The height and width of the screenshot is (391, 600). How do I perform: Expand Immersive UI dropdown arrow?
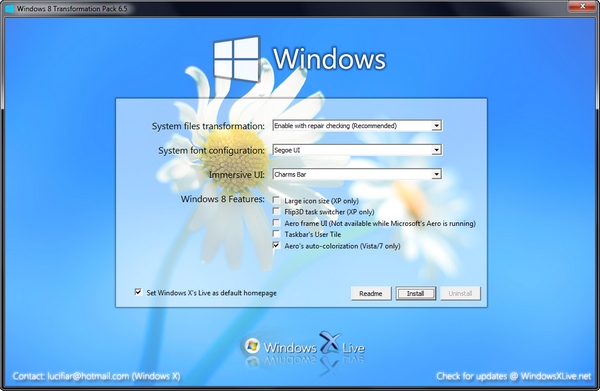[436, 174]
